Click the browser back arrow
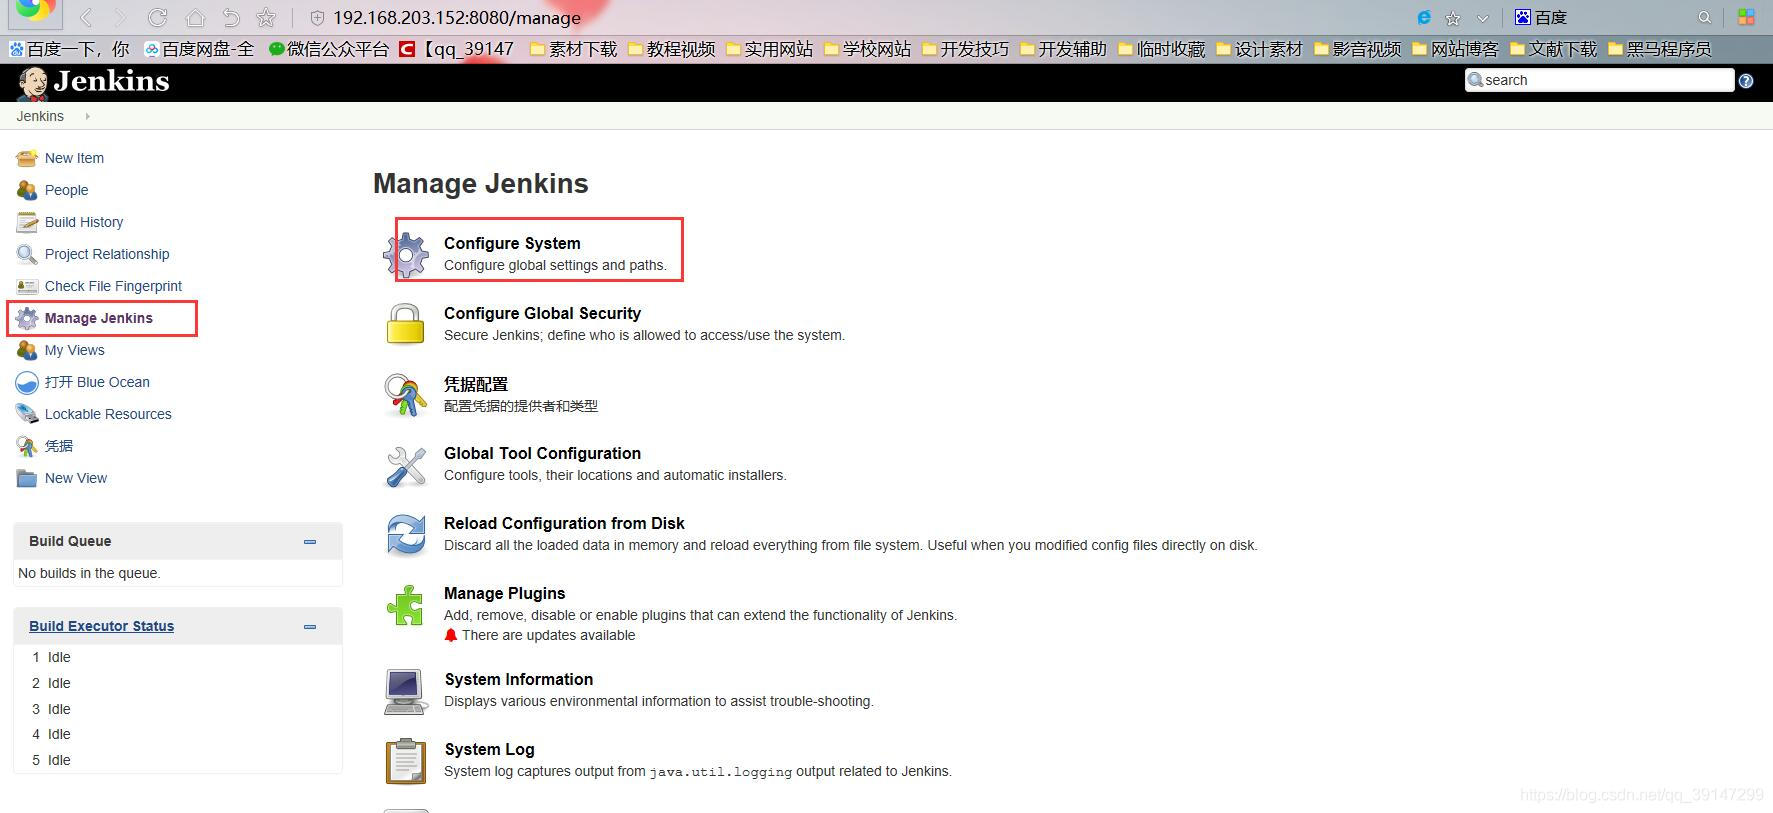 click(x=85, y=17)
